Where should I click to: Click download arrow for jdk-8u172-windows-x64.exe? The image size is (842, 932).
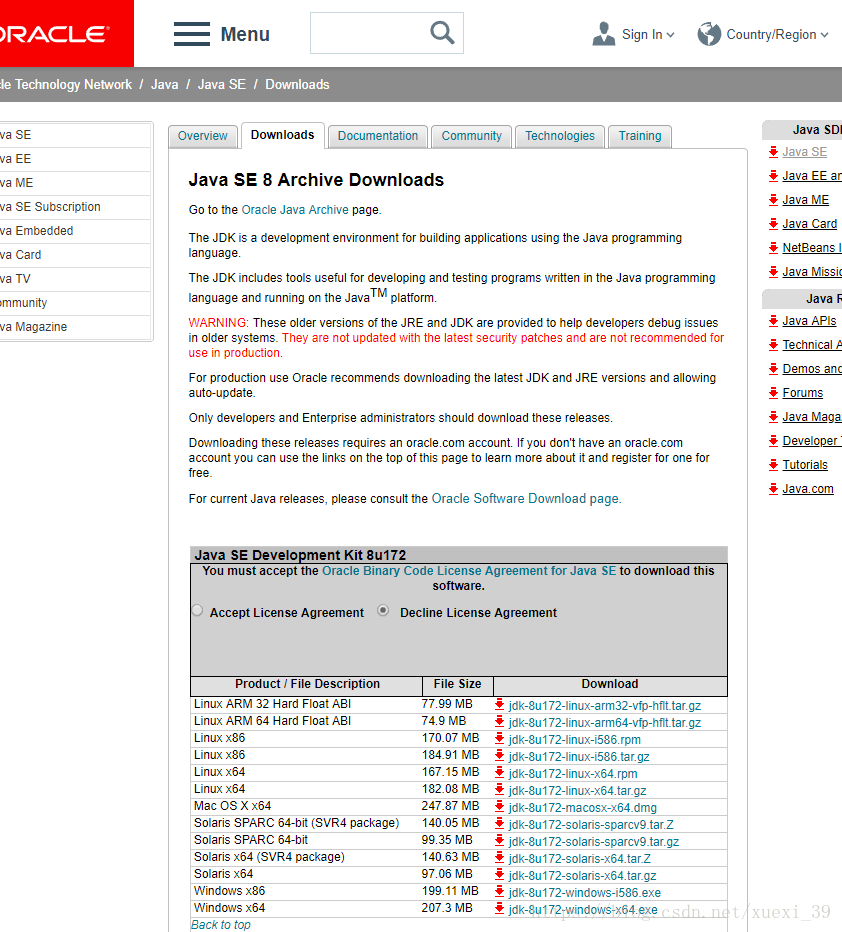click(x=499, y=909)
